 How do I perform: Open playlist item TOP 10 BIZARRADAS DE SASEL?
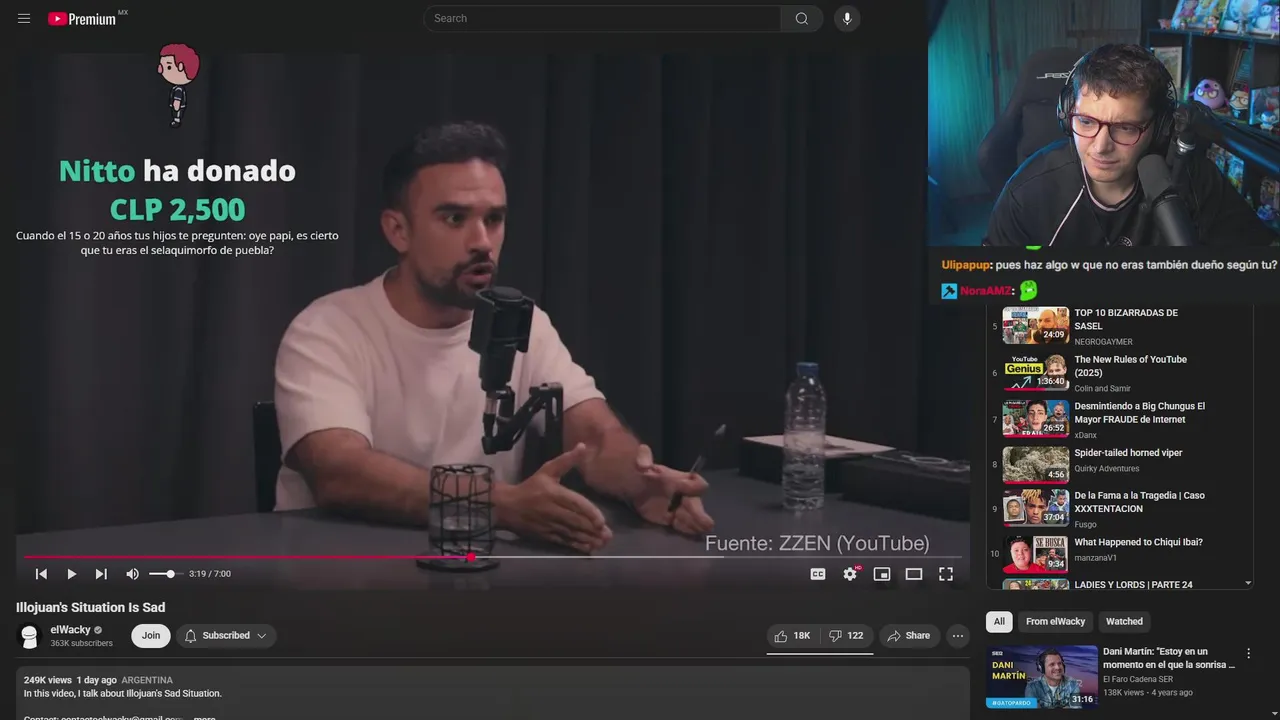click(1126, 319)
